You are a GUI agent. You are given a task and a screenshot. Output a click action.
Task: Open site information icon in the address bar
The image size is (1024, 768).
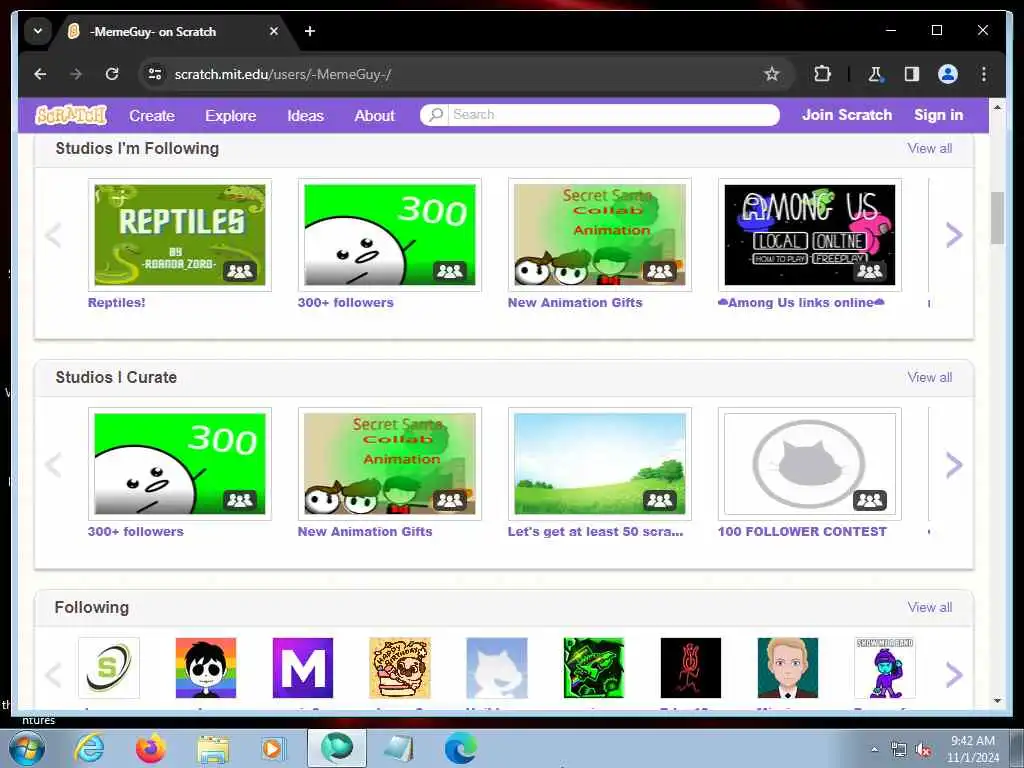[155, 74]
